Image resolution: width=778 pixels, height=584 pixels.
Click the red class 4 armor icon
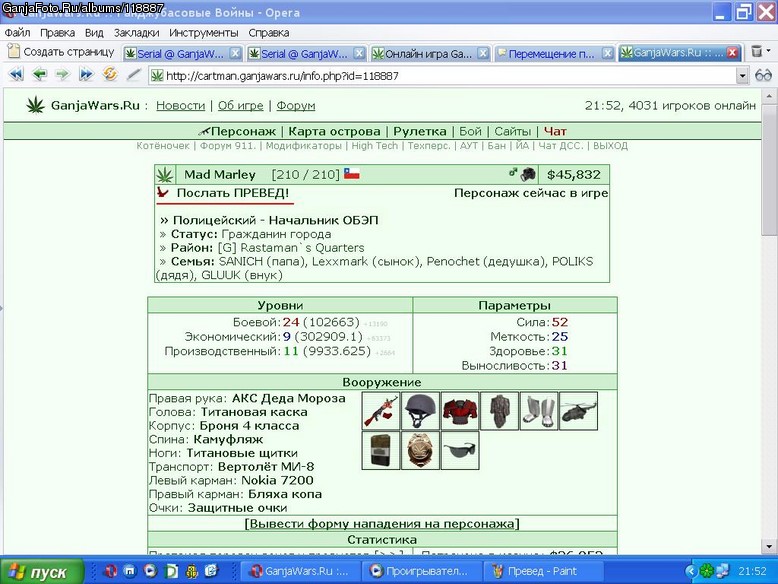tap(460, 411)
